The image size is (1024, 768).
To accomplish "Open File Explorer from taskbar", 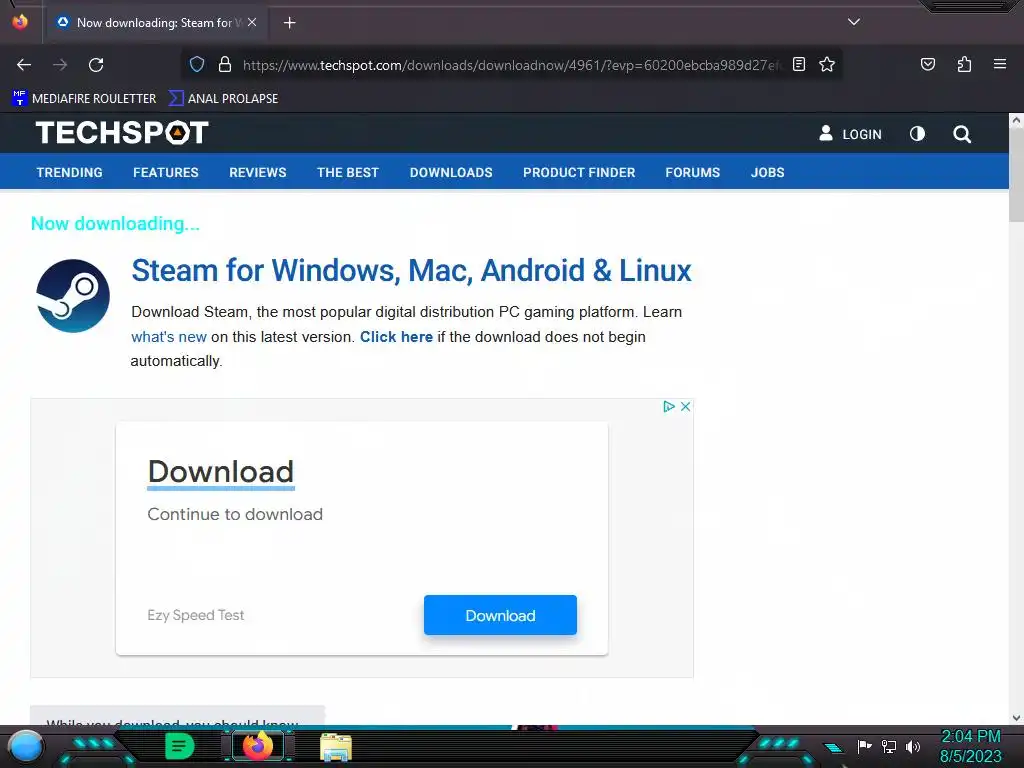I will pos(336,746).
